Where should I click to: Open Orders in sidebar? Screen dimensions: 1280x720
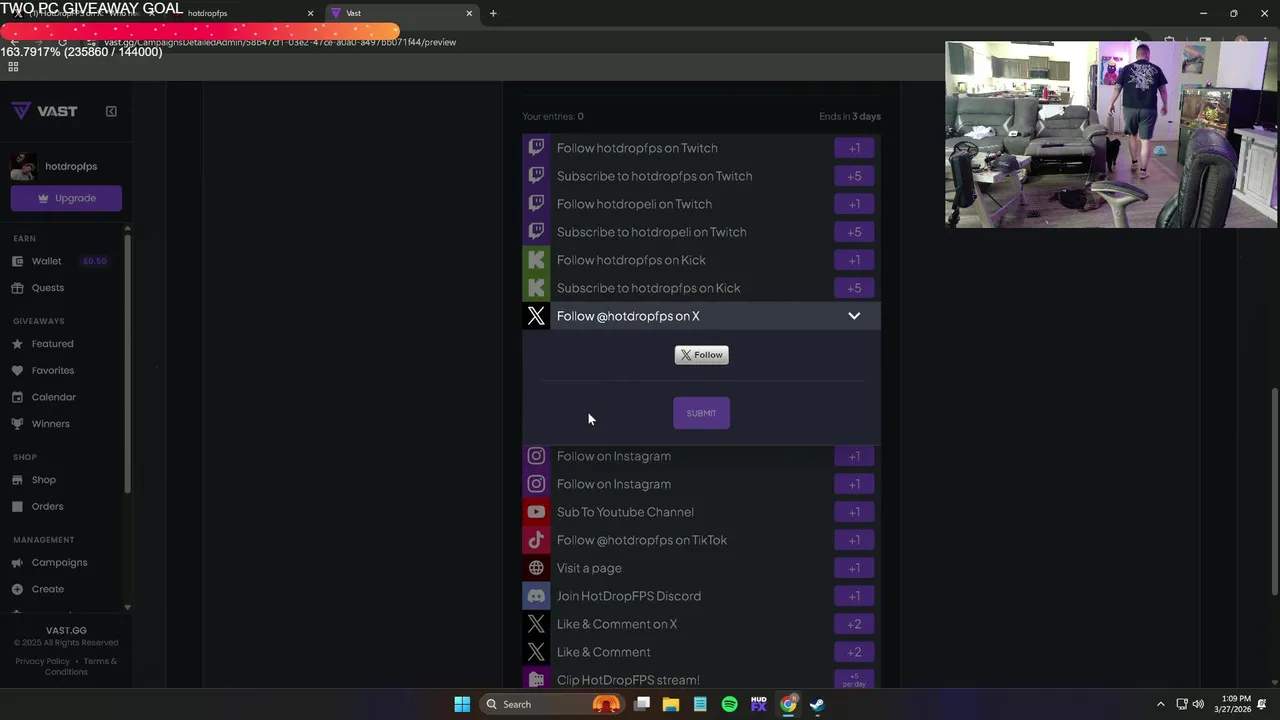point(47,507)
